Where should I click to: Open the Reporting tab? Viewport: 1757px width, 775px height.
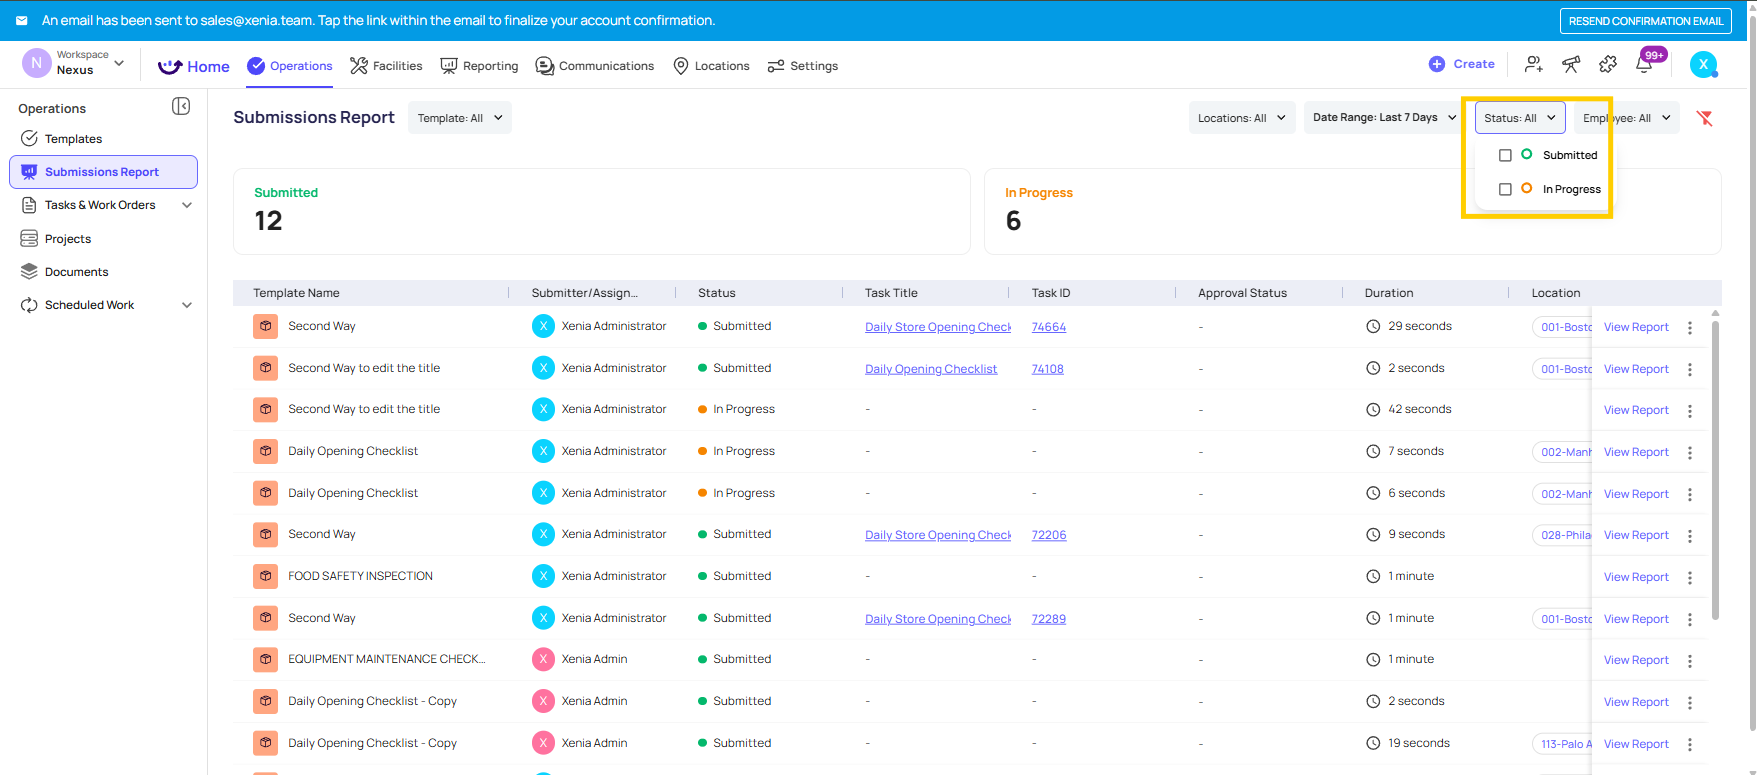pos(479,66)
